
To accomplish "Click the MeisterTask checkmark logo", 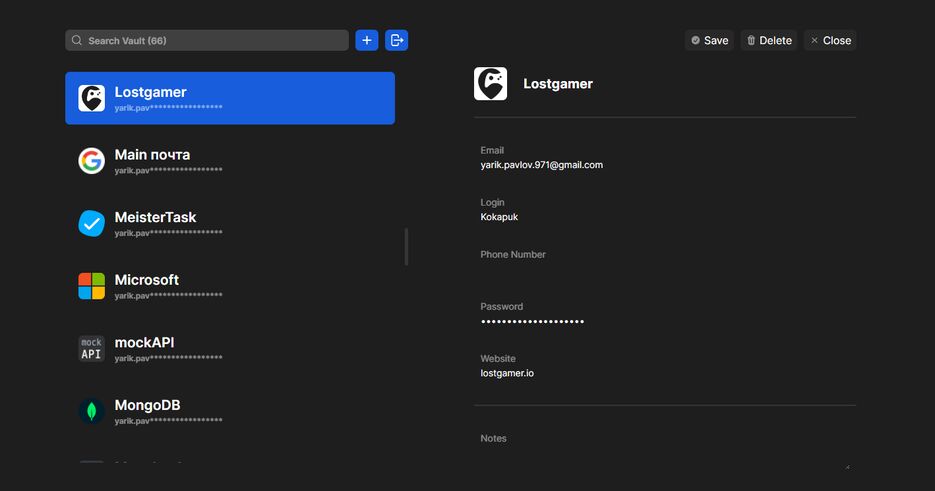I will [x=91, y=224].
